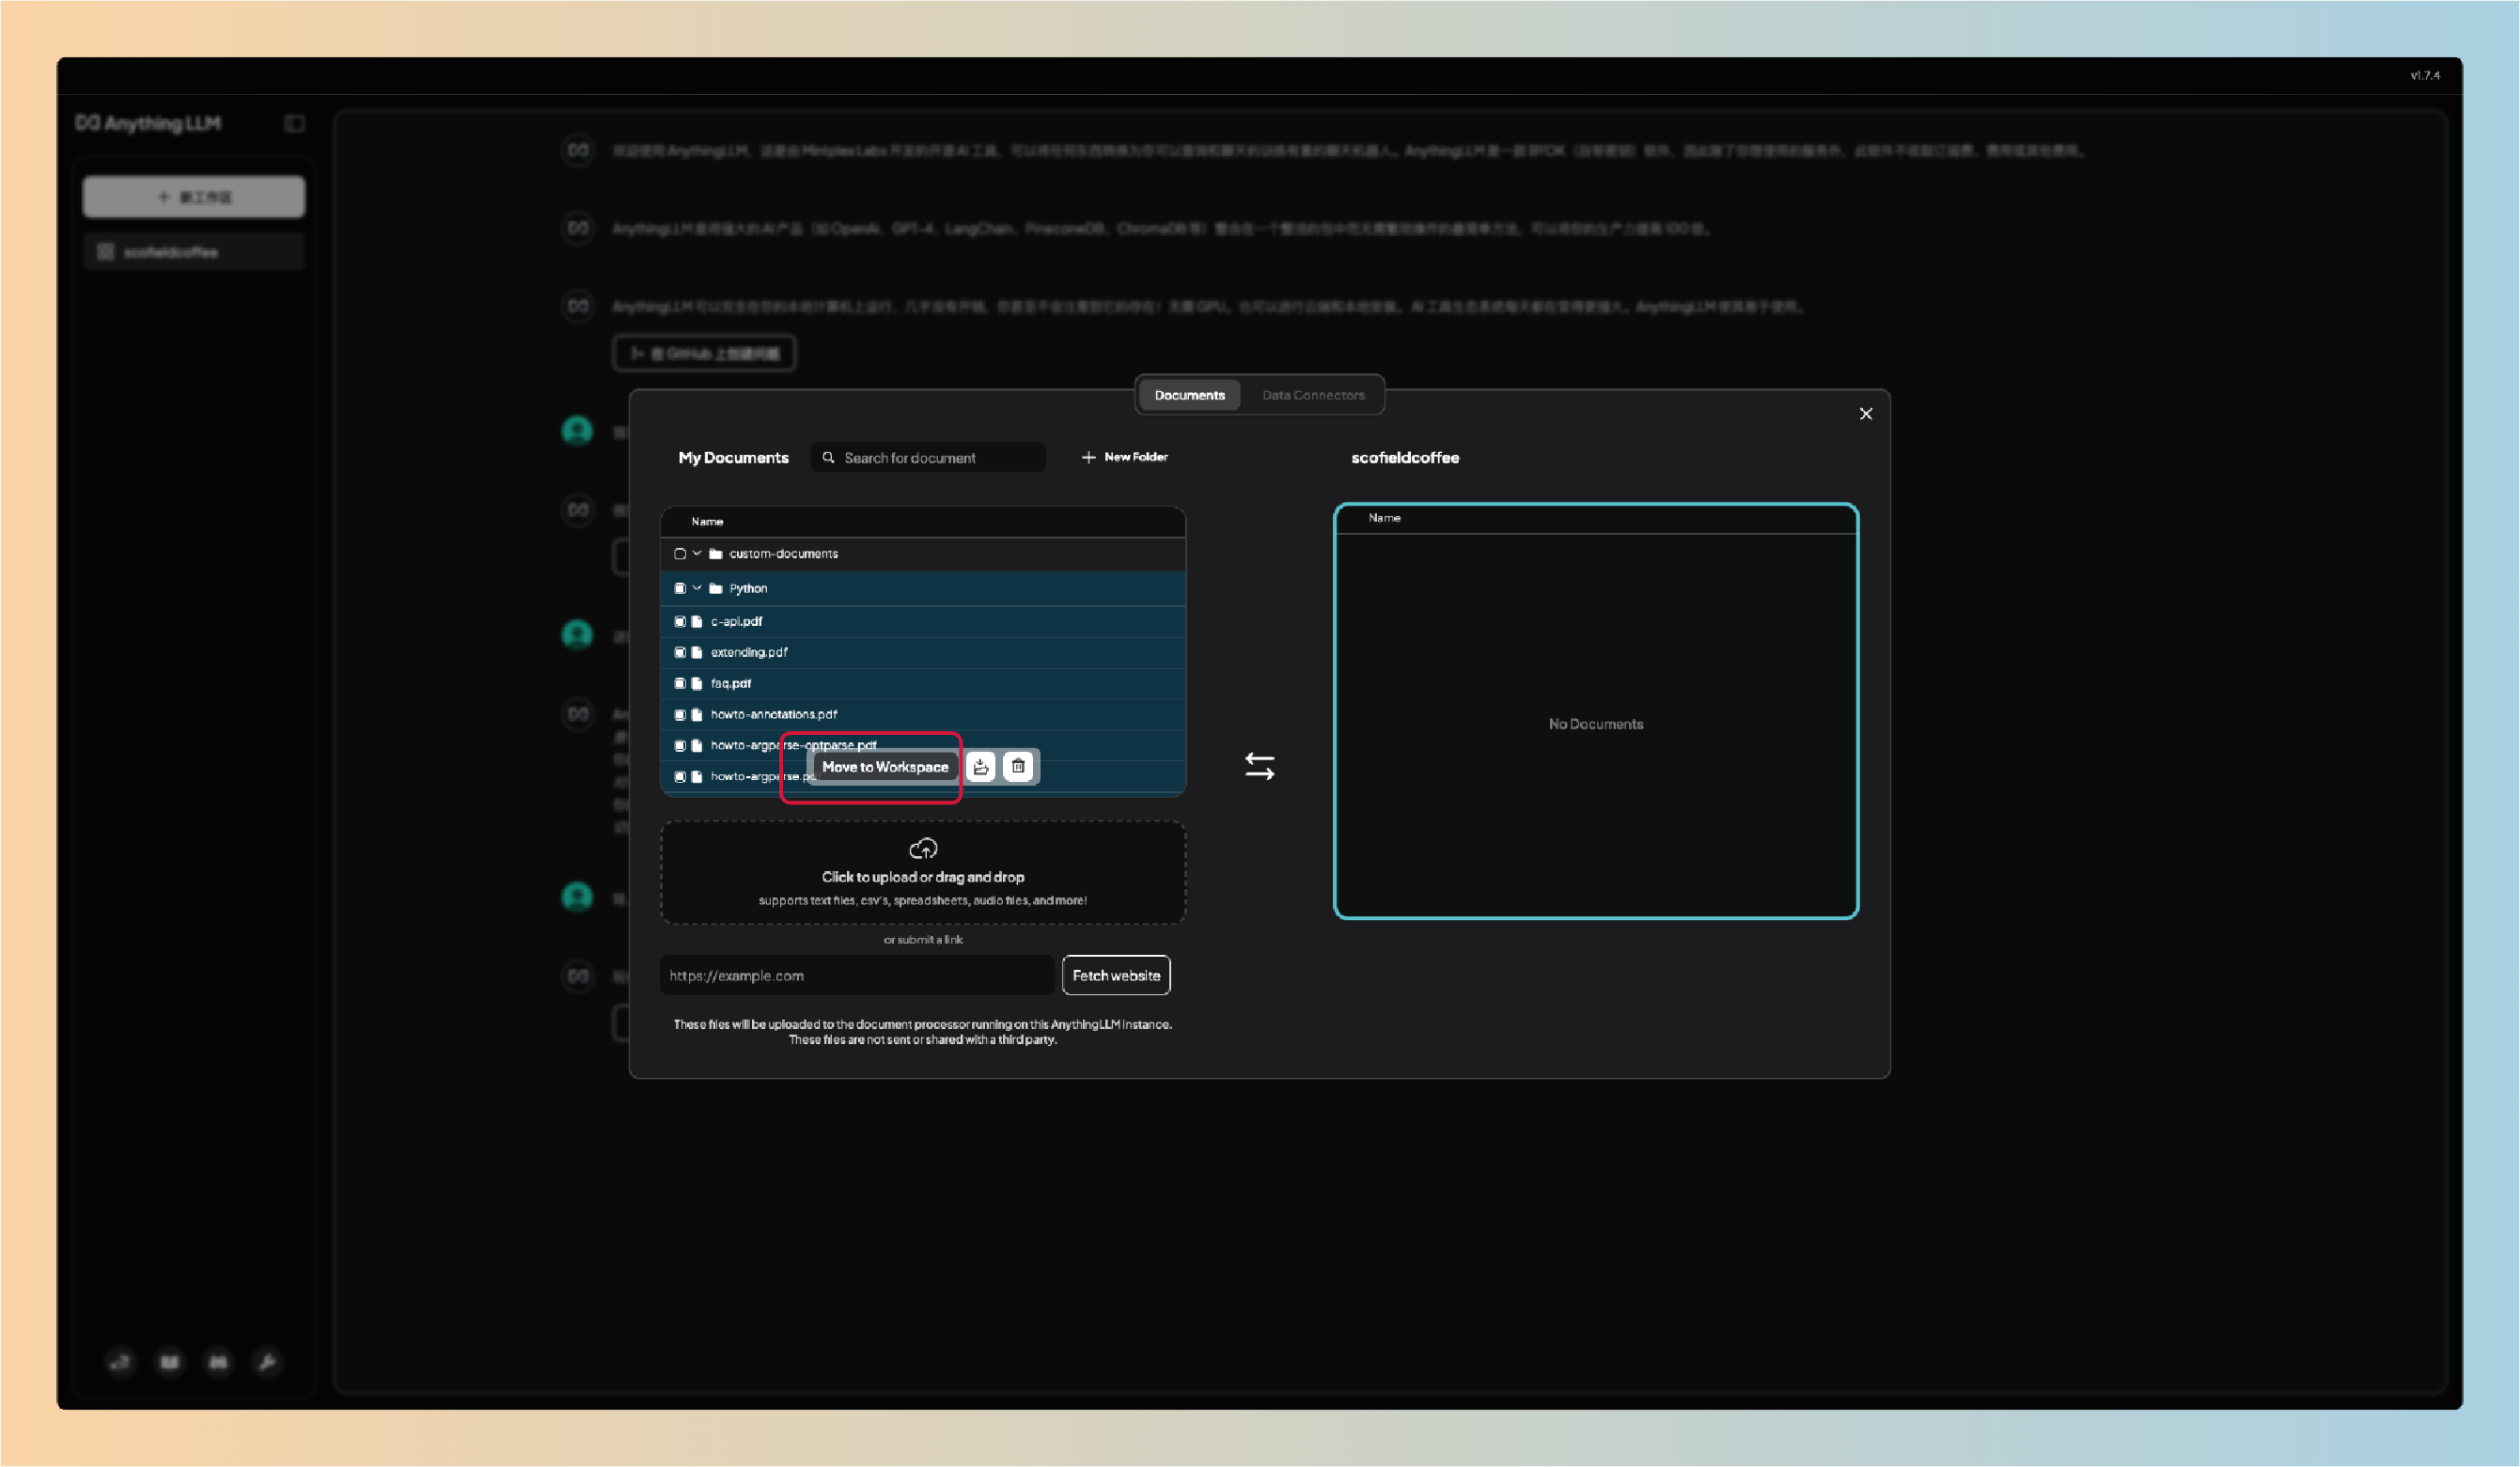Click the https://example.com link input field
2520x1467 pixels.
coord(855,975)
